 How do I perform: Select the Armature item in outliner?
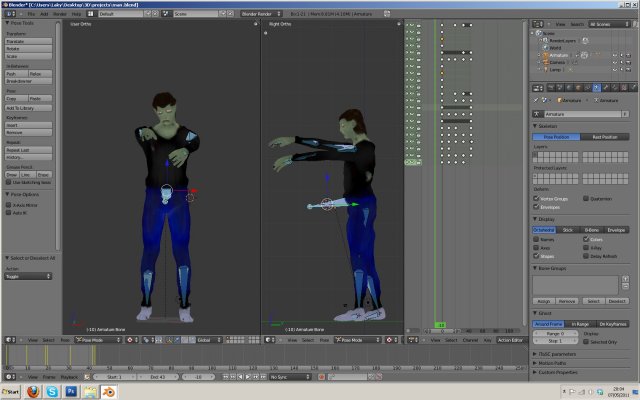(x=558, y=55)
